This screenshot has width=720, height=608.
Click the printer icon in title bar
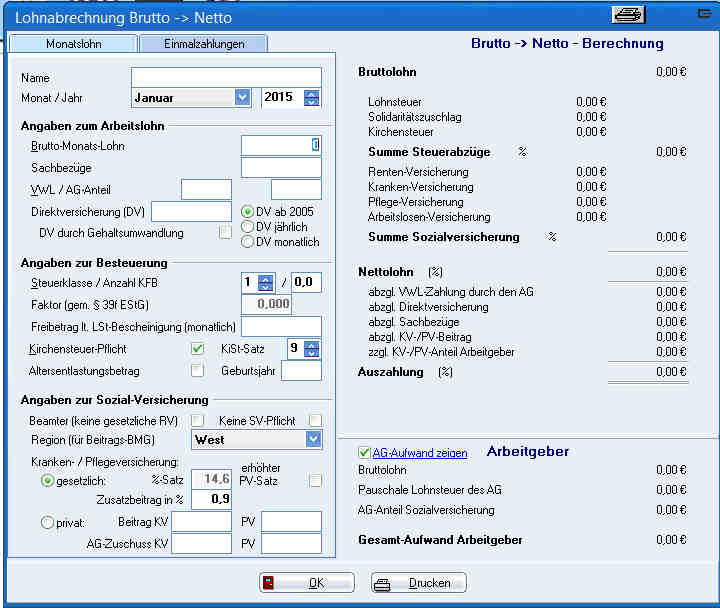[x=627, y=14]
